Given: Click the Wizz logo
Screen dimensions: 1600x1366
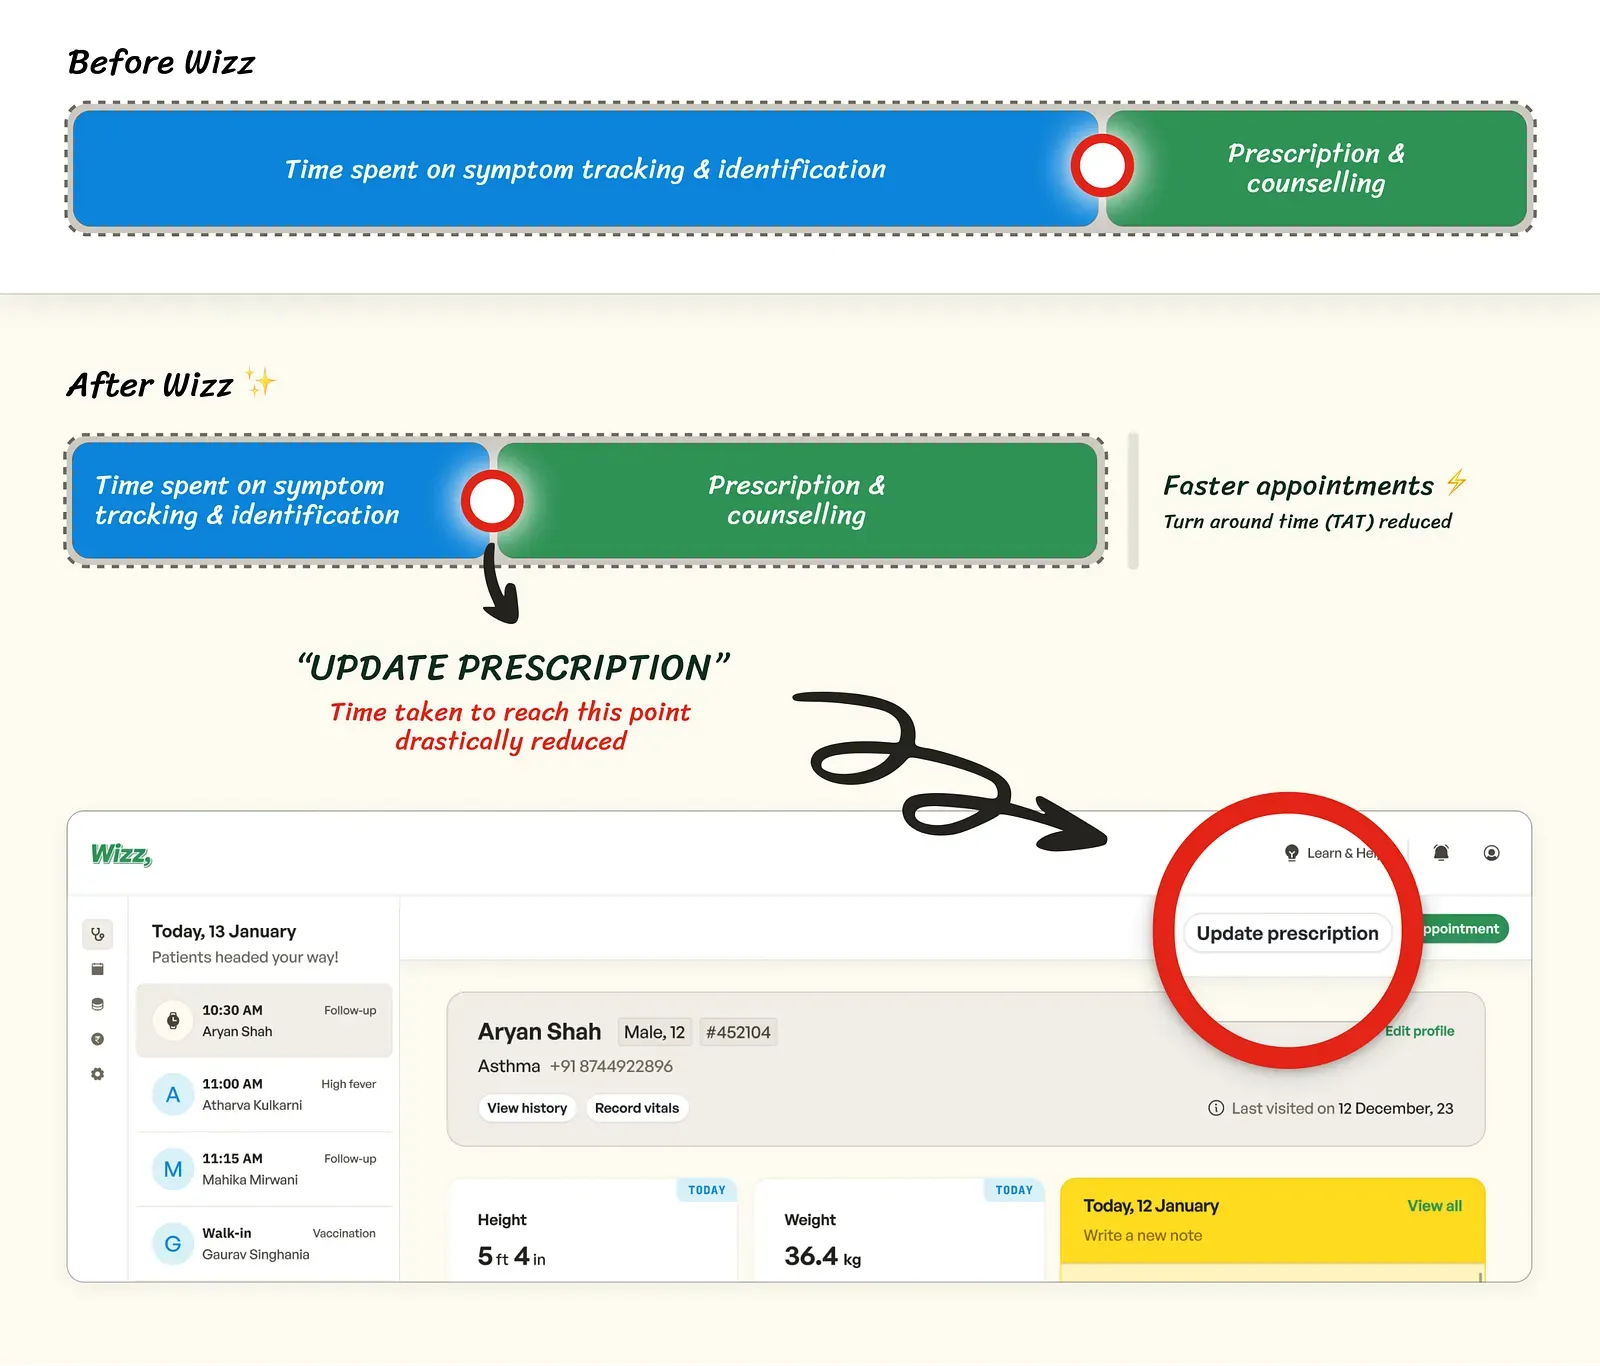Looking at the screenshot, I should (121, 854).
